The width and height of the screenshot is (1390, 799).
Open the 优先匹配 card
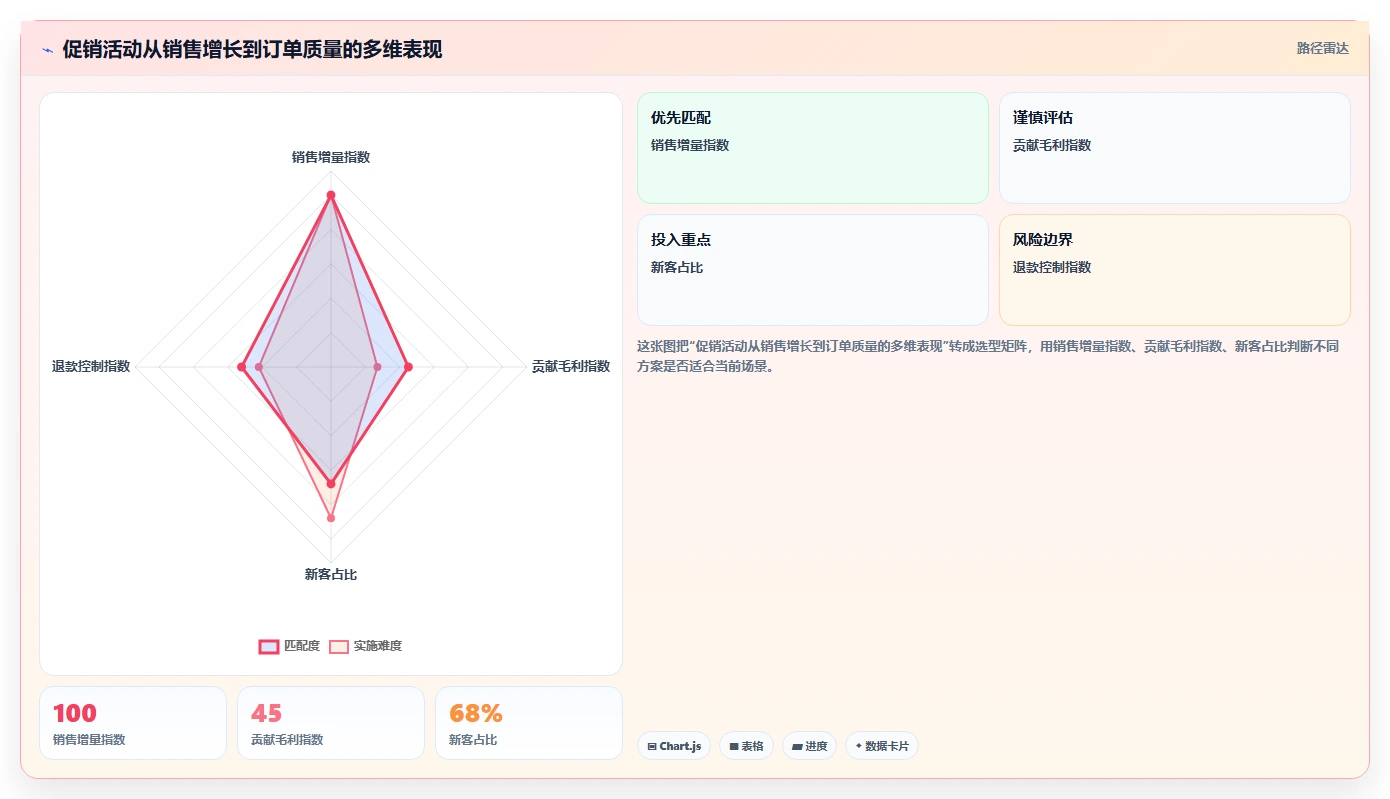[x=812, y=148]
